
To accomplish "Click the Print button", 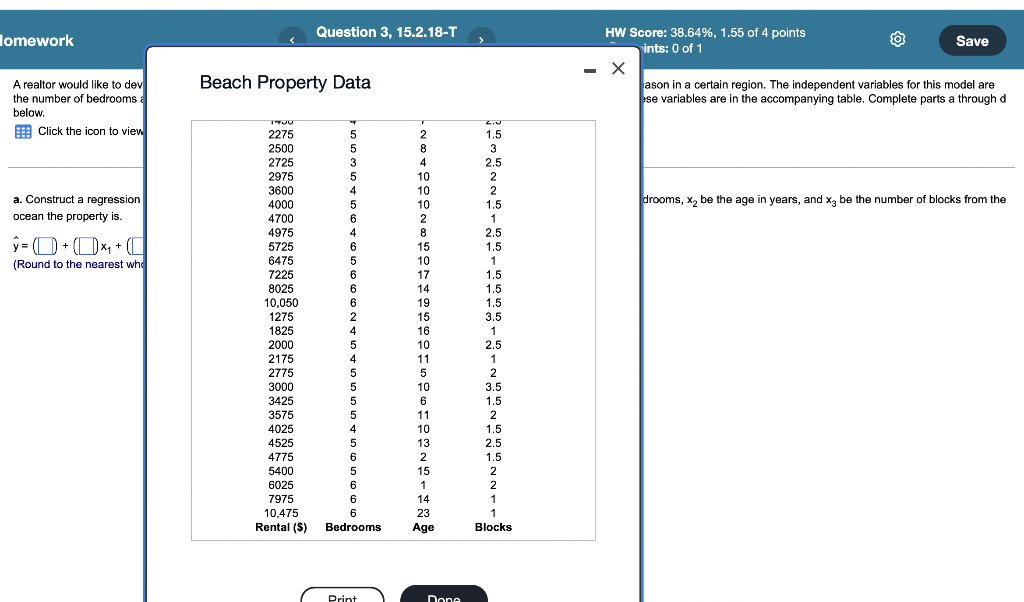I will click(x=342, y=594).
